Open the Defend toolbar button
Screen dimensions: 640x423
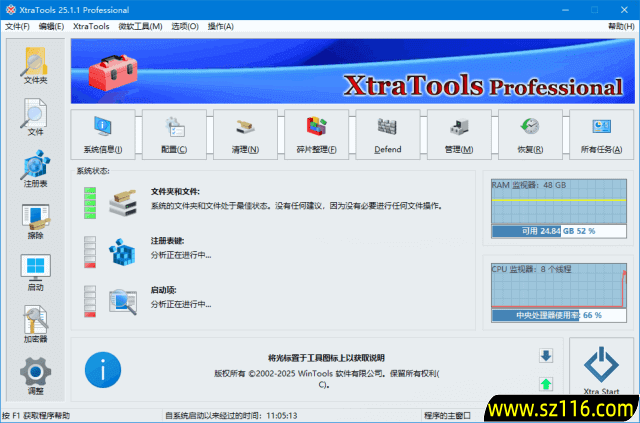[388, 134]
